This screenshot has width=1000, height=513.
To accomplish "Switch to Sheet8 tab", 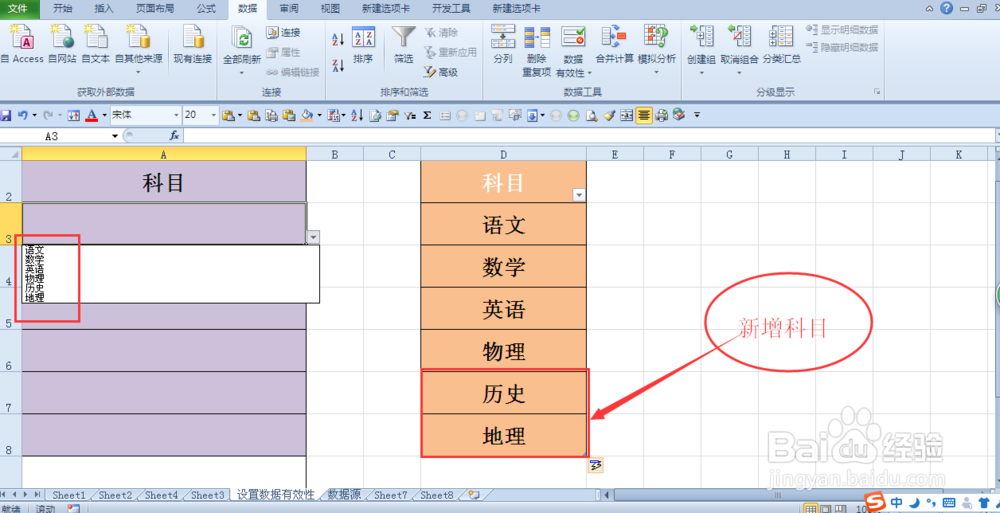I will tap(437, 494).
